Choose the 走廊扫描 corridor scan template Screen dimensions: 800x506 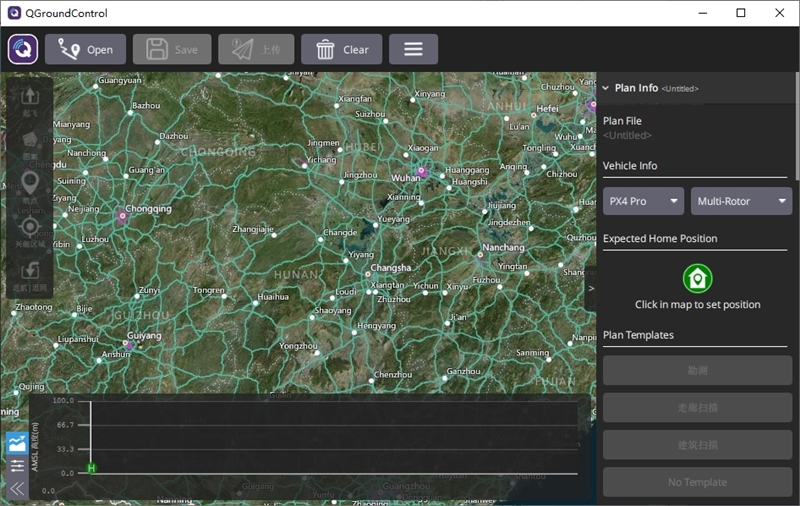click(697, 408)
